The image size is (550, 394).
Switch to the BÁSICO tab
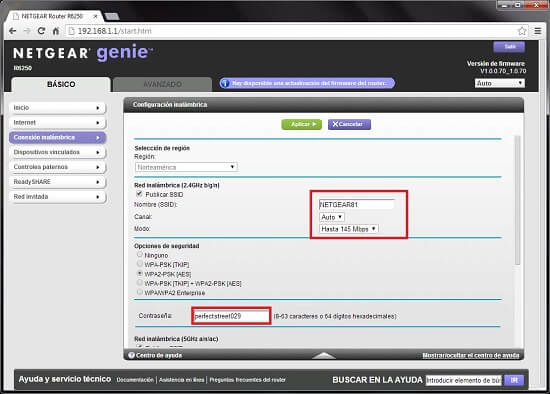pos(61,84)
